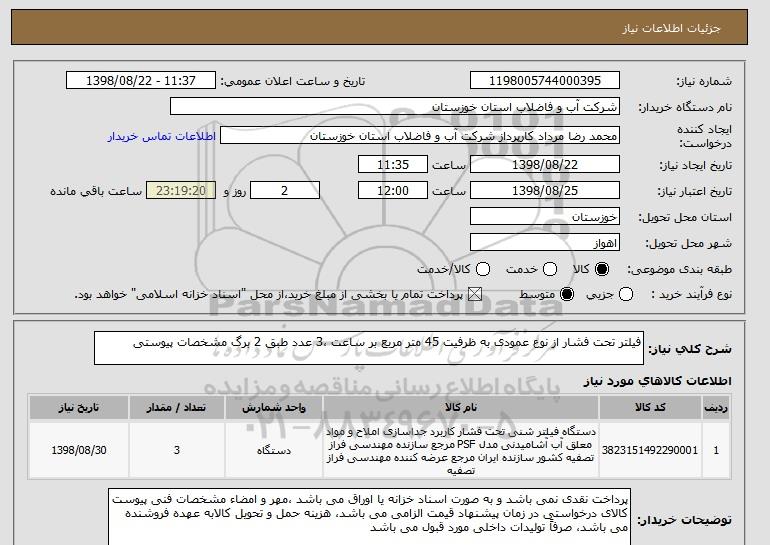Click the creation time field 11:35
The height and width of the screenshot is (545, 770).
[393, 164]
